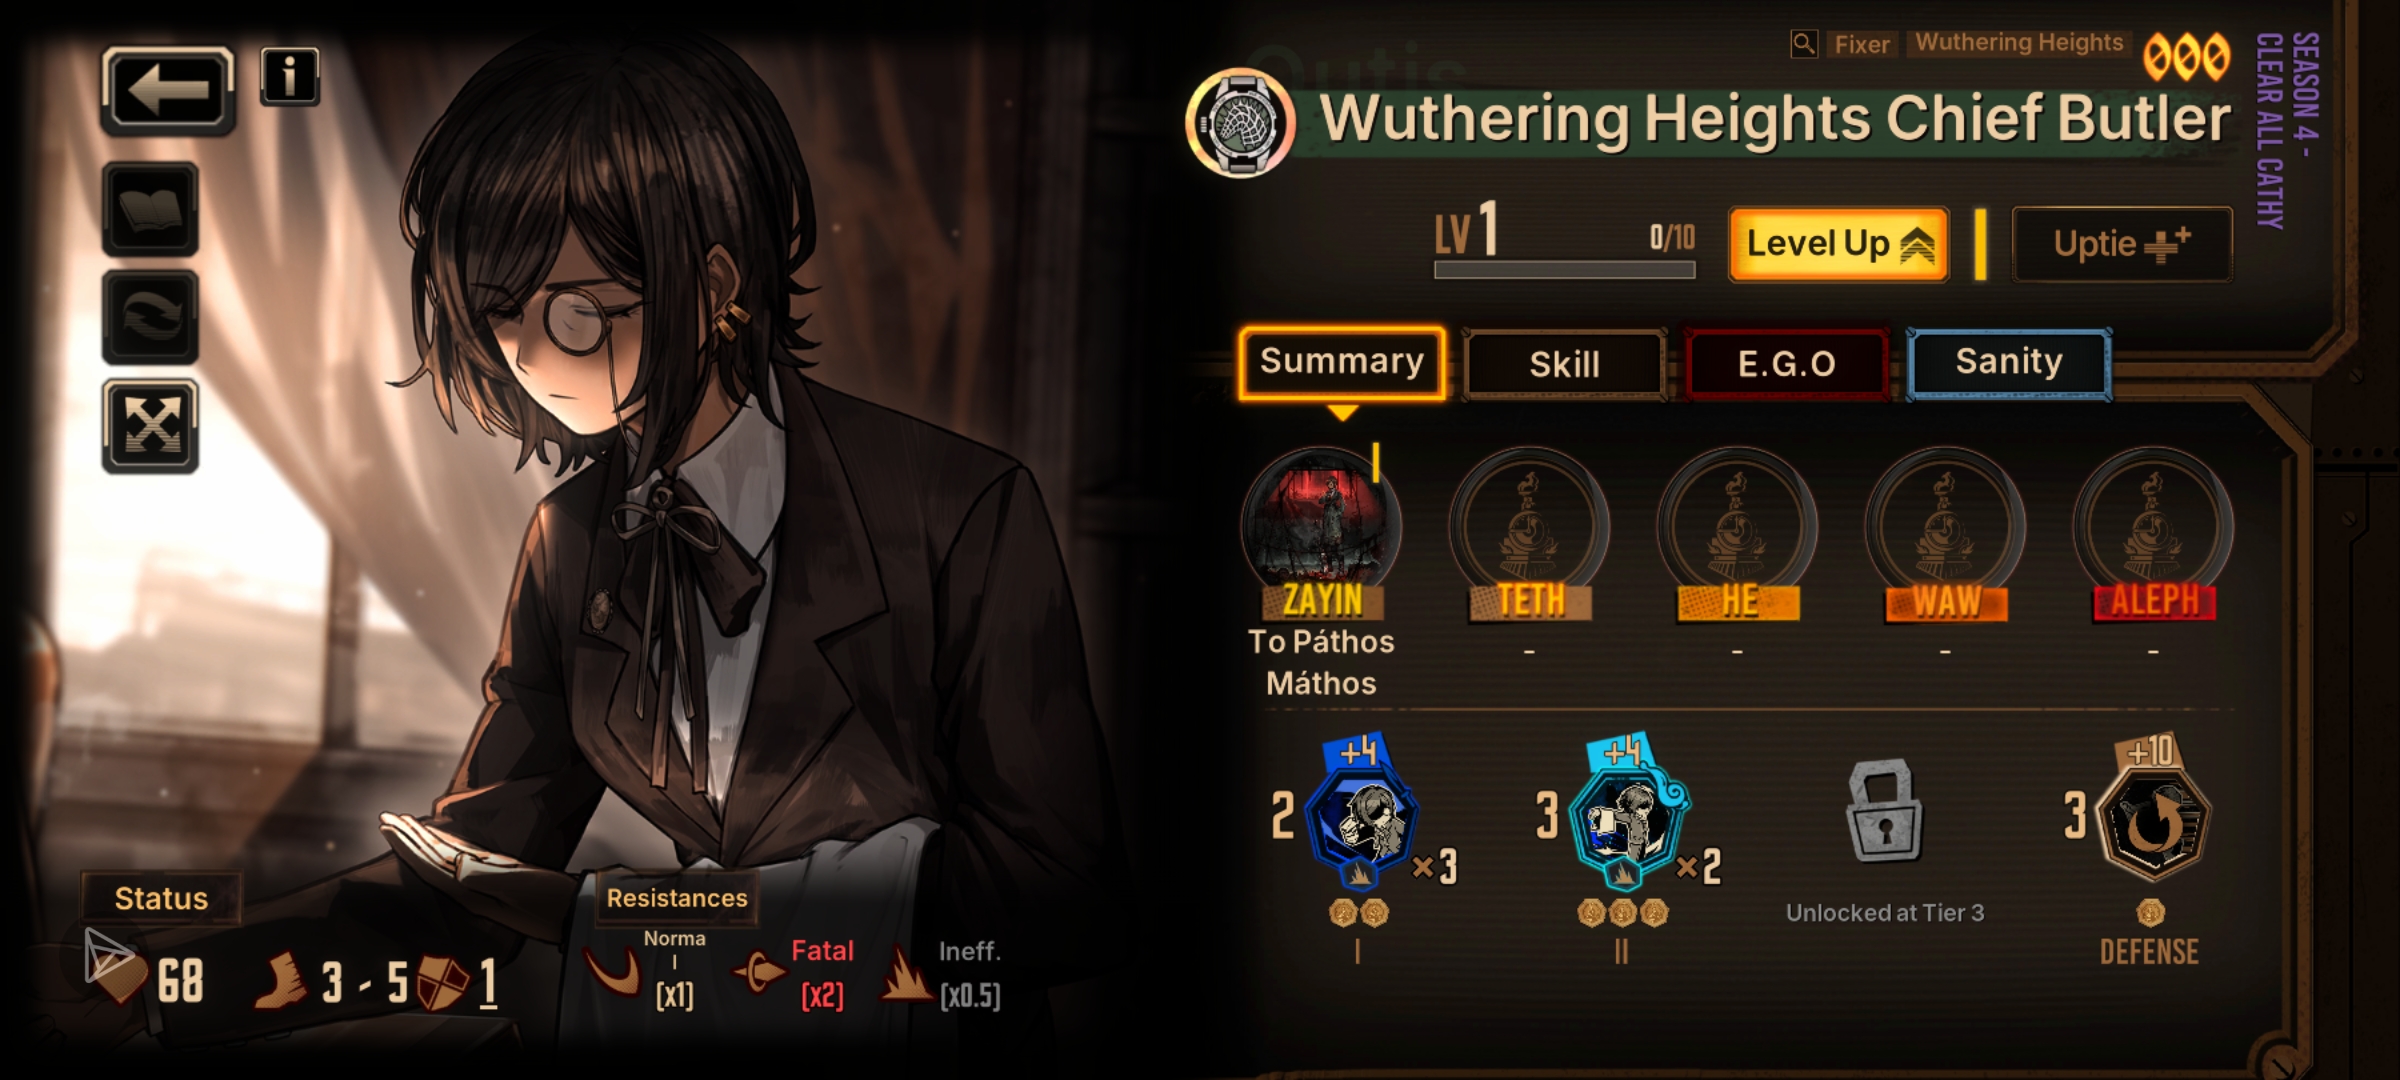
Task: Click the level experience progress bar
Action: (1564, 270)
